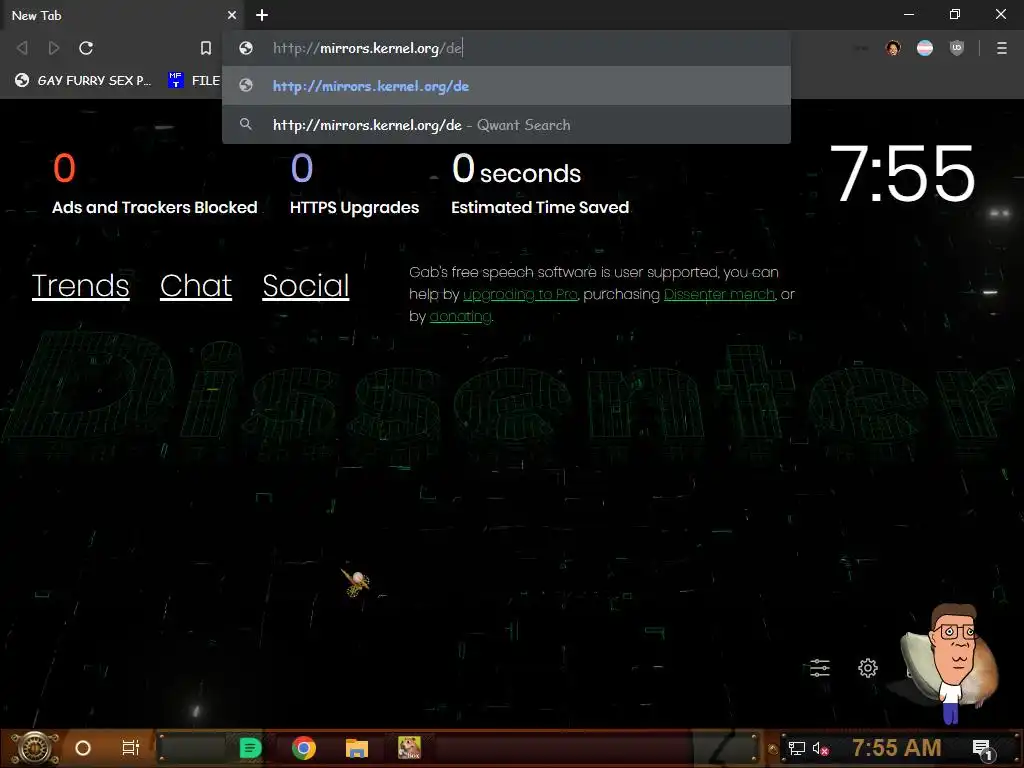The width and height of the screenshot is (1024, 768).
Task: Open File Explorer from the taskbar
Action: tap(357, 748)
